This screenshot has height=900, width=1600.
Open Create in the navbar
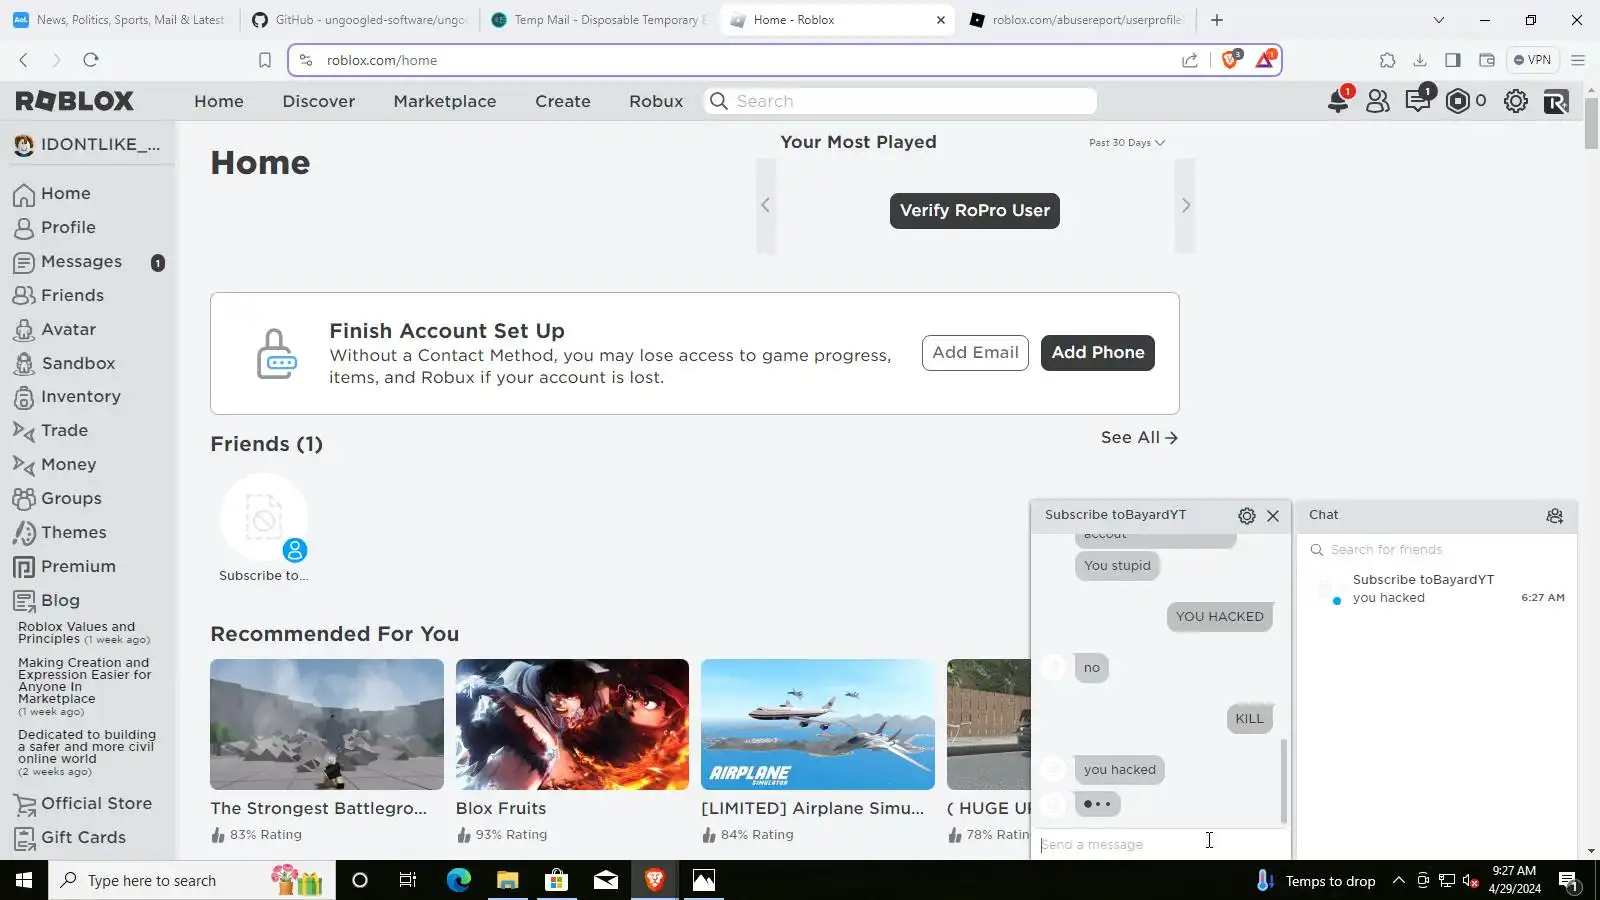click(x=563, y=101)
